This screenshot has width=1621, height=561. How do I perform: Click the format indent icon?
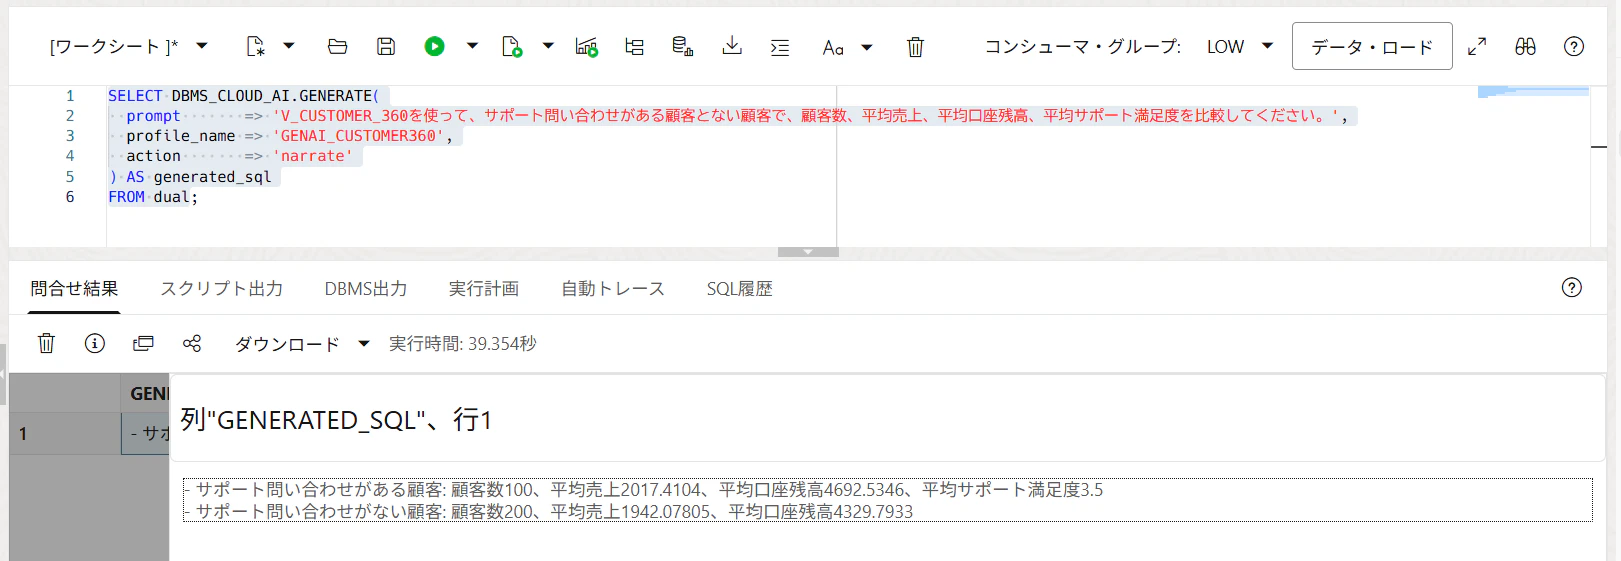click(780, 46)
